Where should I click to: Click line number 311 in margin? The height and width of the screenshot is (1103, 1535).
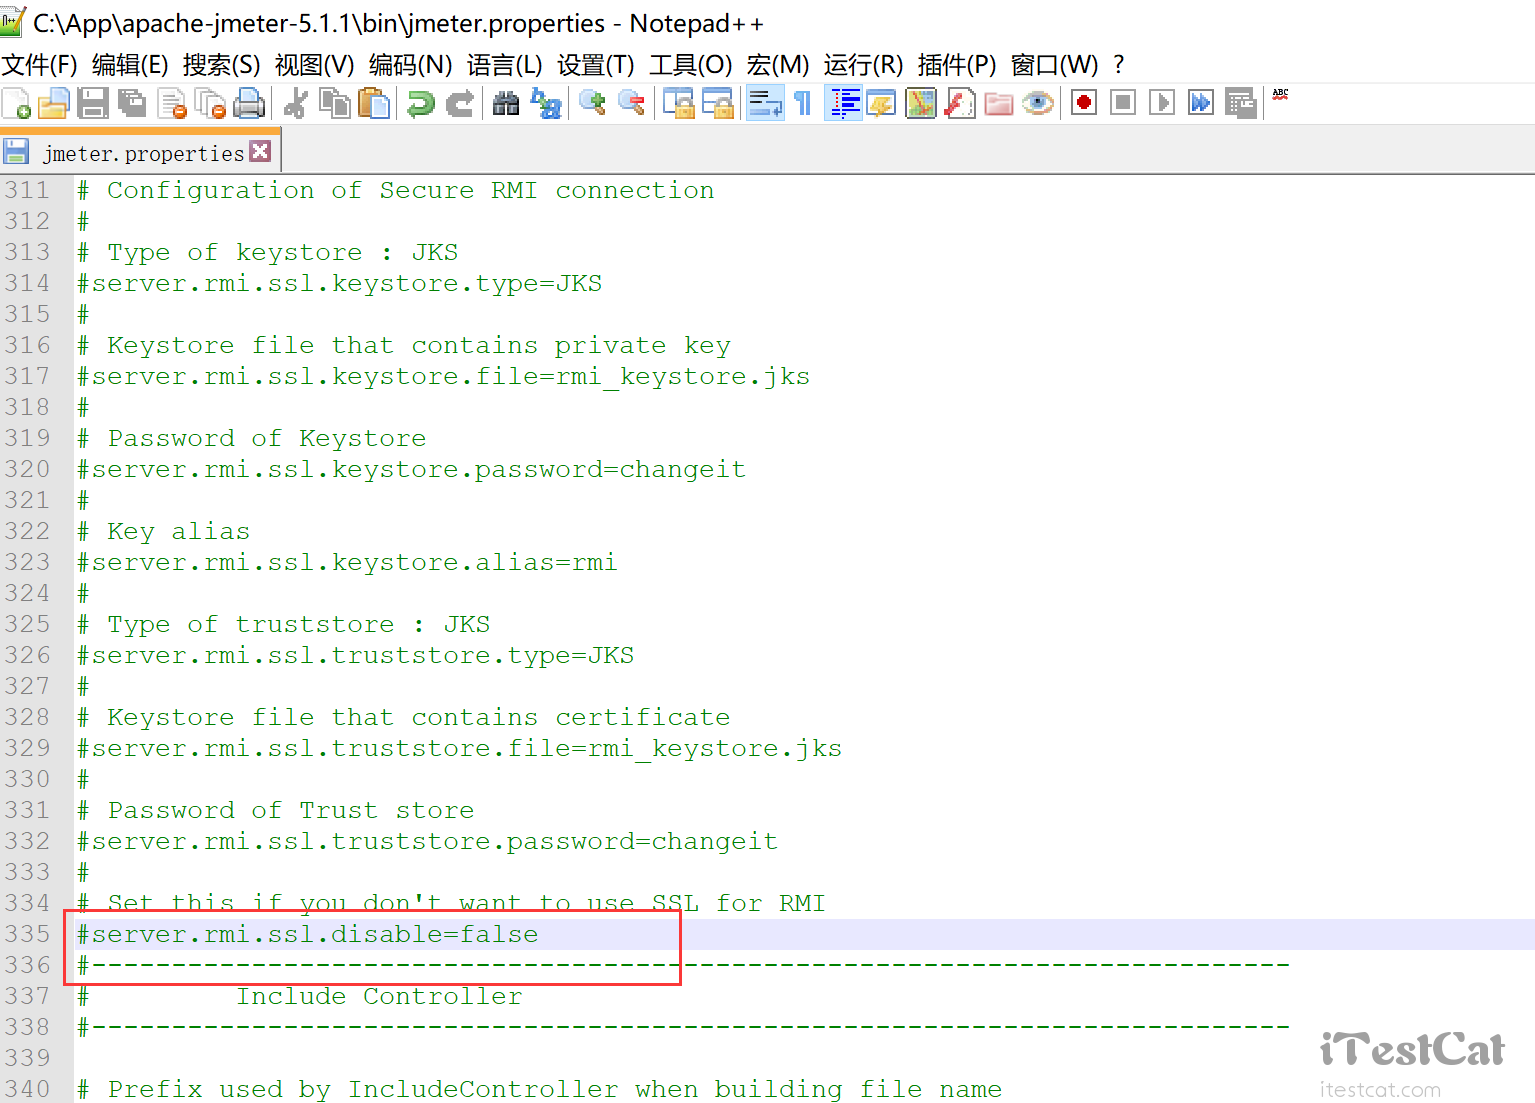click(27, 190)
